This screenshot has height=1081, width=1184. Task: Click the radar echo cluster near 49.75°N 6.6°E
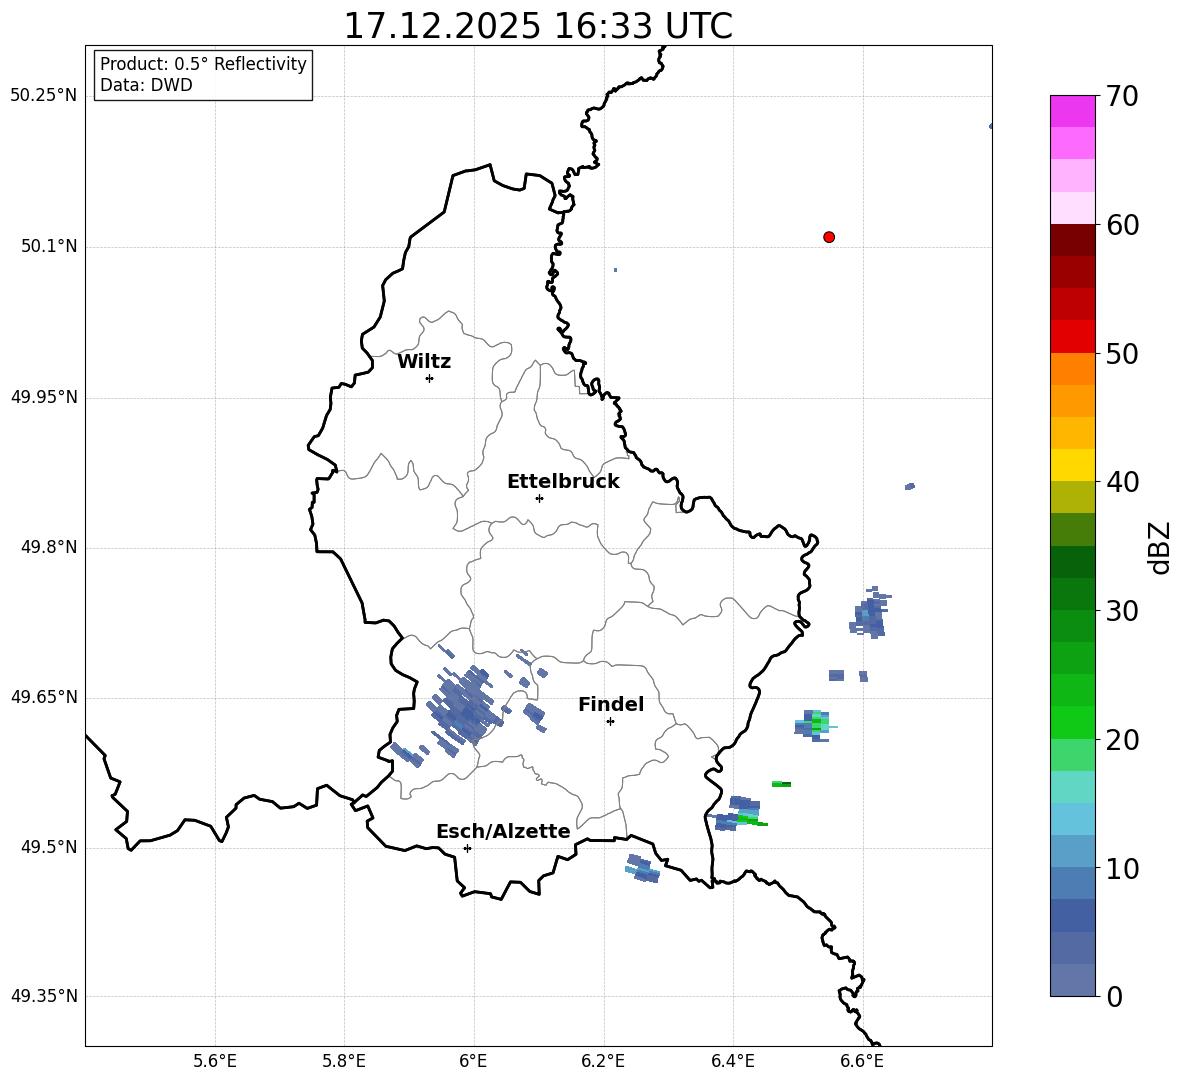869,613
